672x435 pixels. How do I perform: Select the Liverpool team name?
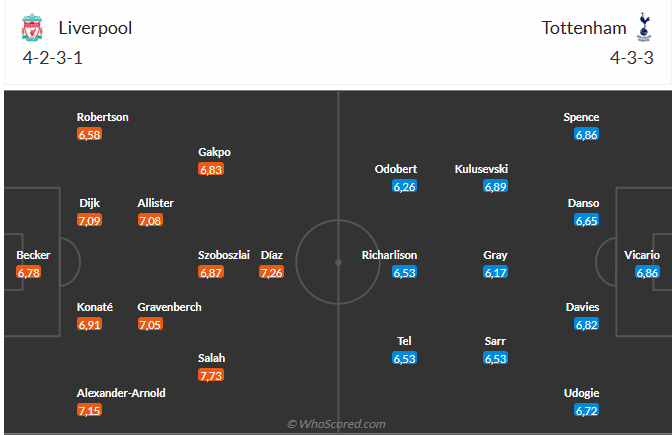[96, 28]
